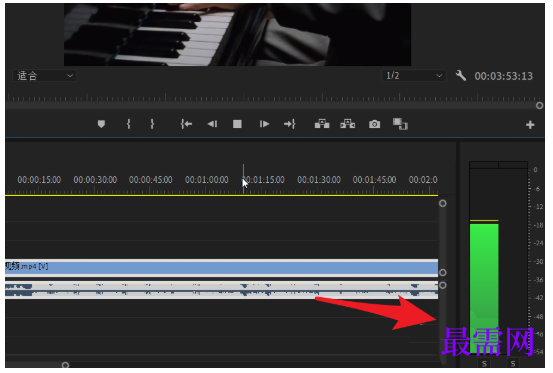Viewport: 553px width, 373px height.
Task: Click the timeline ruler at 00:00:15:00
Action: coord(39,180)
